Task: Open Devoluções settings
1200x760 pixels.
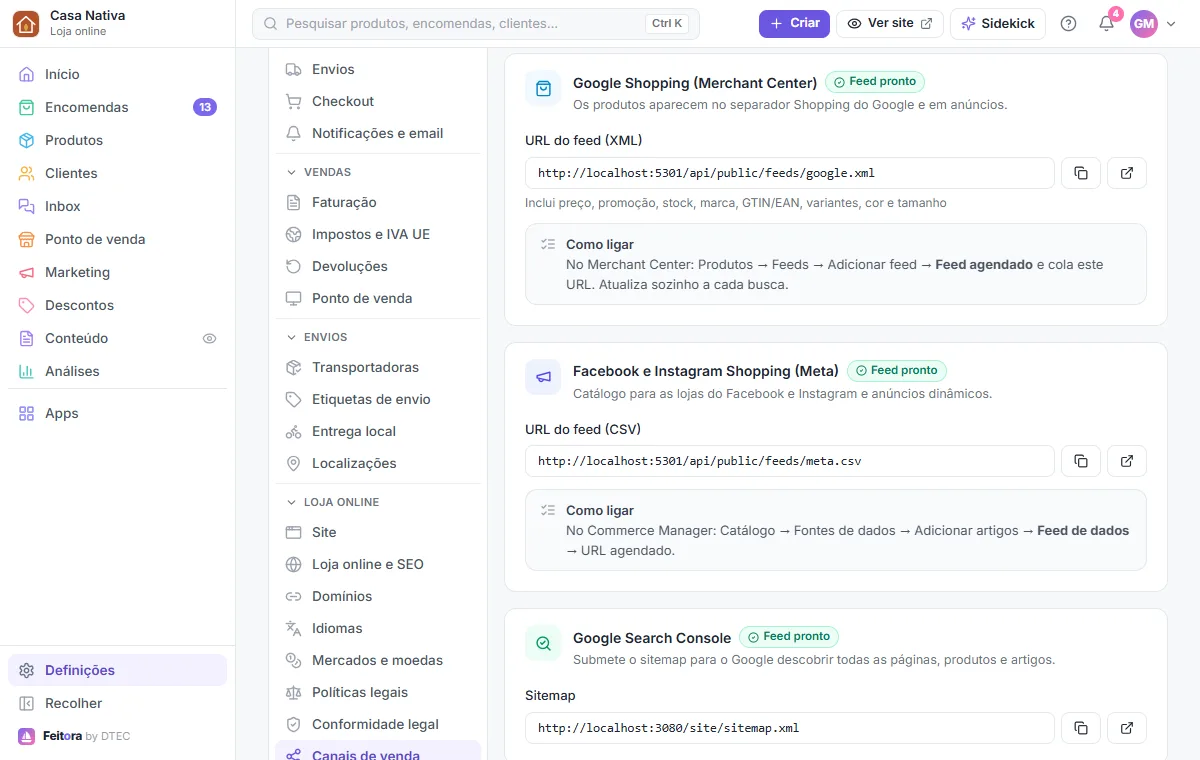Action: 378,266
